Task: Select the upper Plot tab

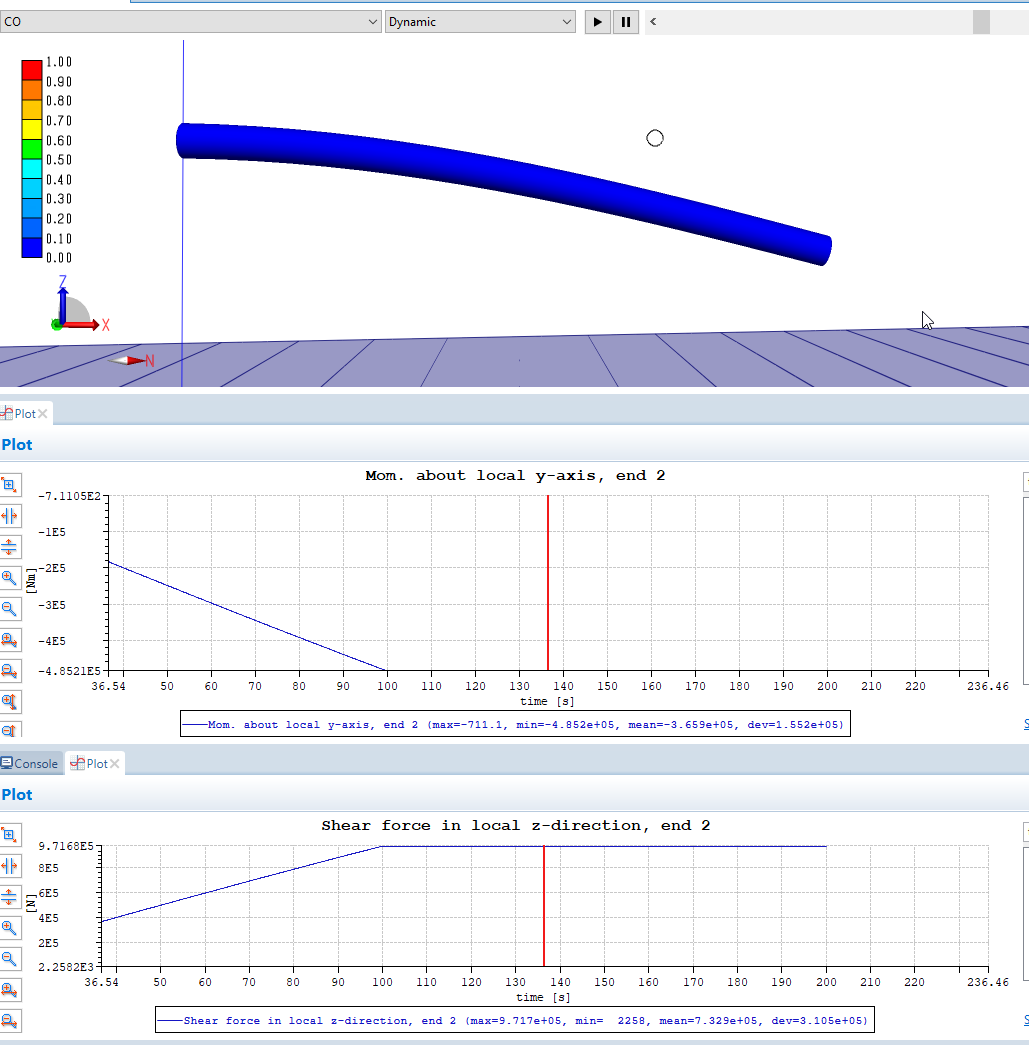Action: pyautogui.click(x=20, y=414)
